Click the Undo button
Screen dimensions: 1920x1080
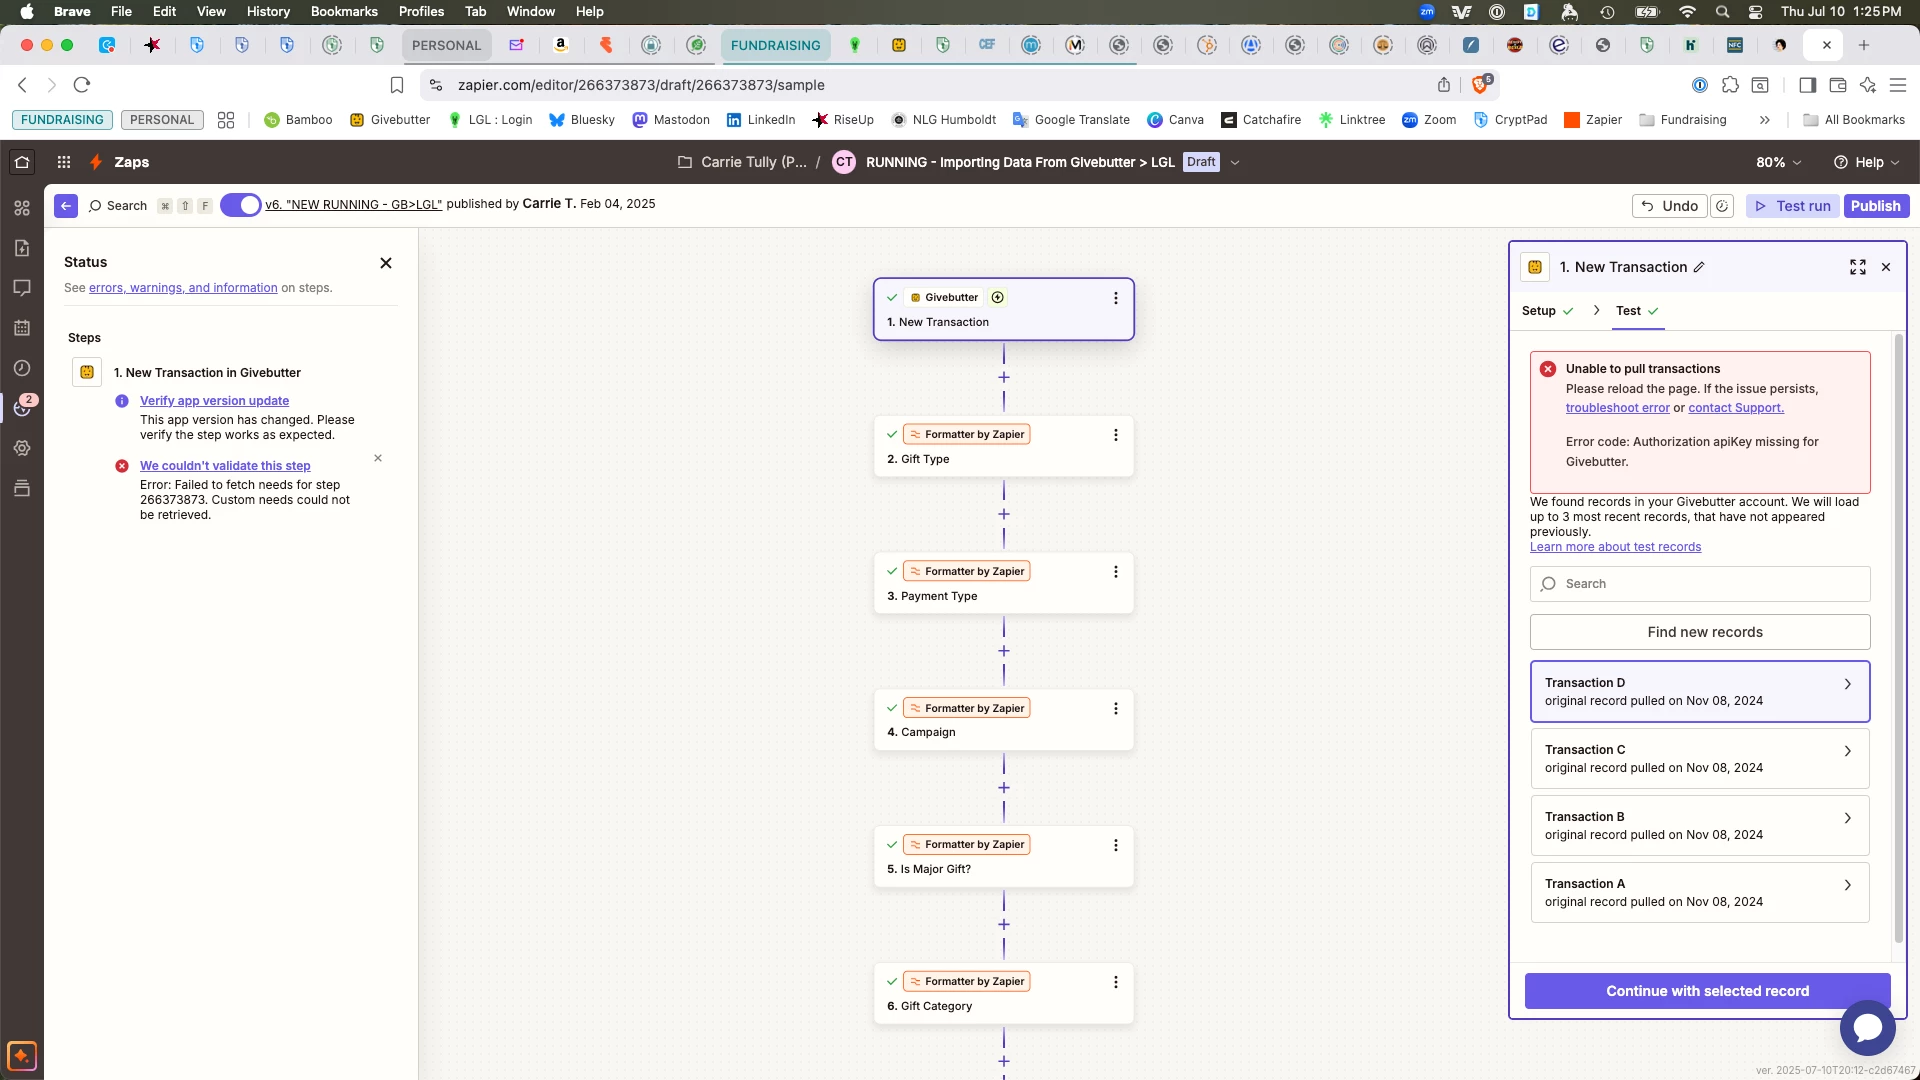click(x=1669, y=206)
